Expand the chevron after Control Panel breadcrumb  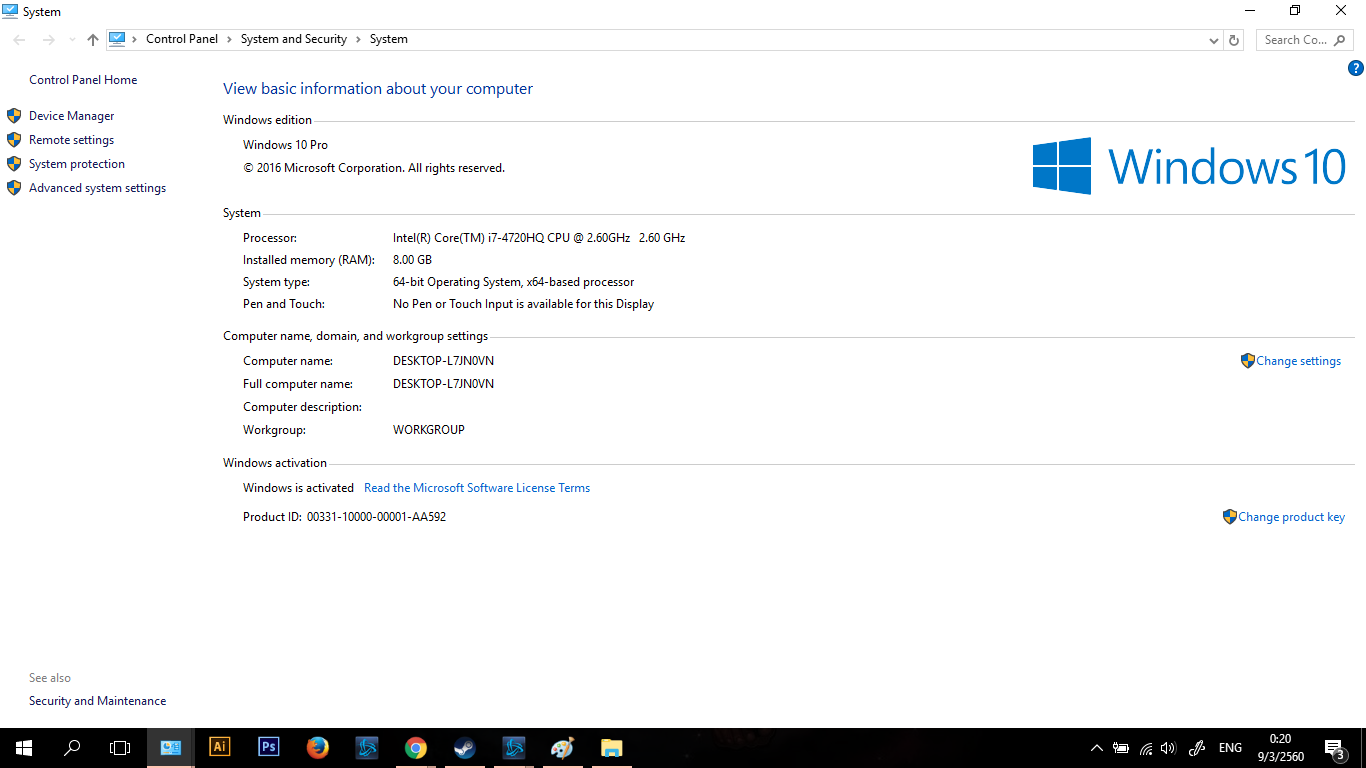229,39
